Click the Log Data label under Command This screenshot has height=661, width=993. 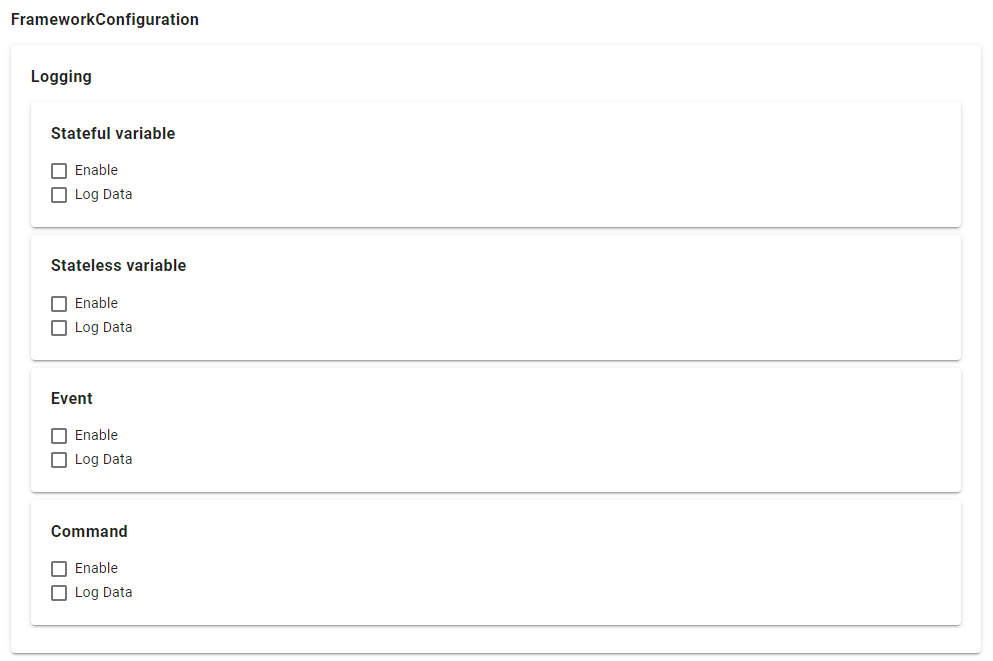coord(104,592)
